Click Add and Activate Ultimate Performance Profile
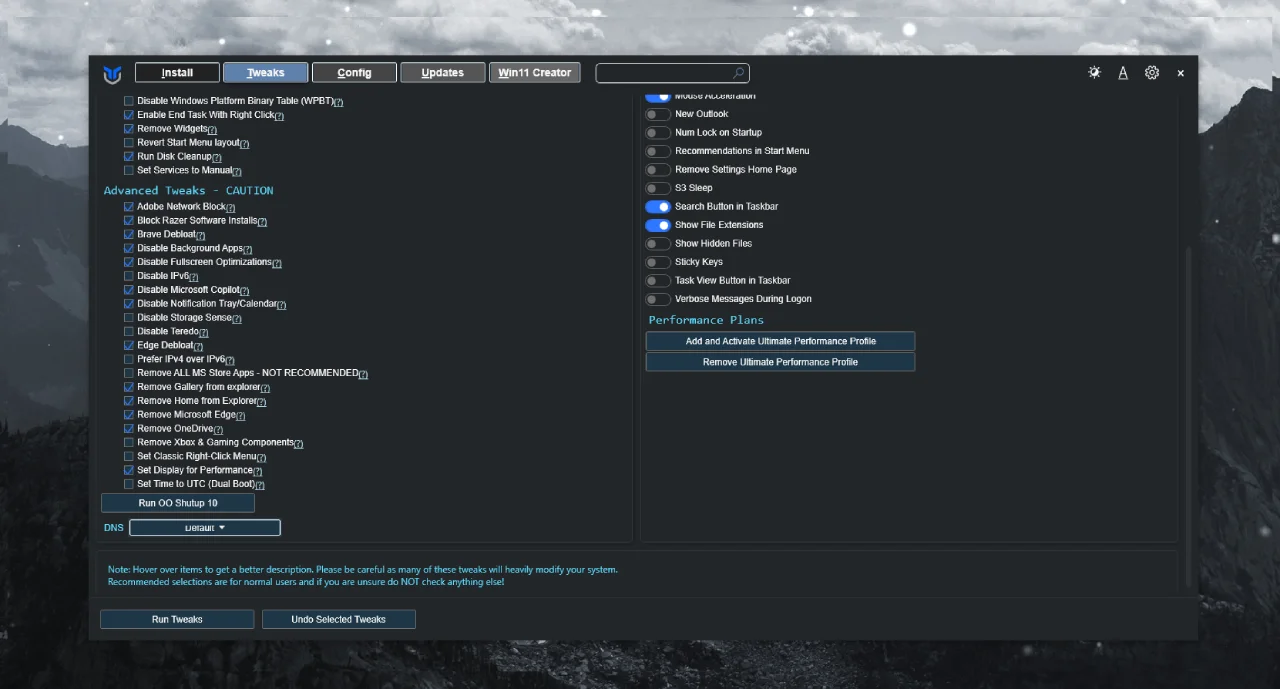 780,342
